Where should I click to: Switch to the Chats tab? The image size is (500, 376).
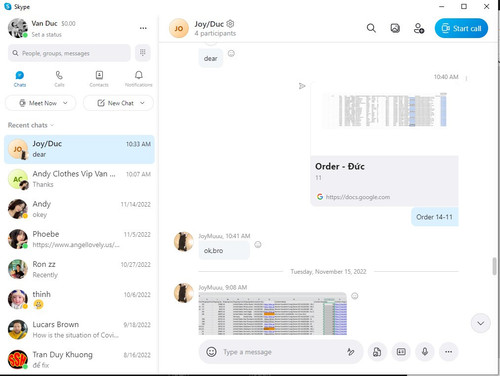(20, 79)
